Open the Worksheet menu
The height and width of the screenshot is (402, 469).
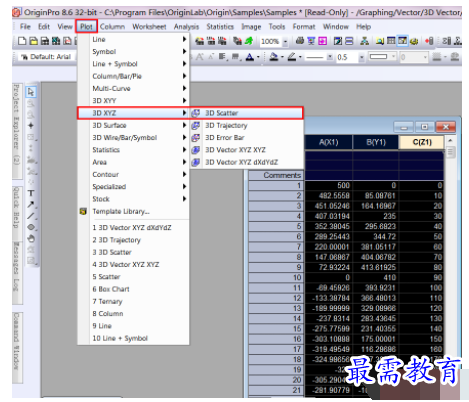coord(149,27)
